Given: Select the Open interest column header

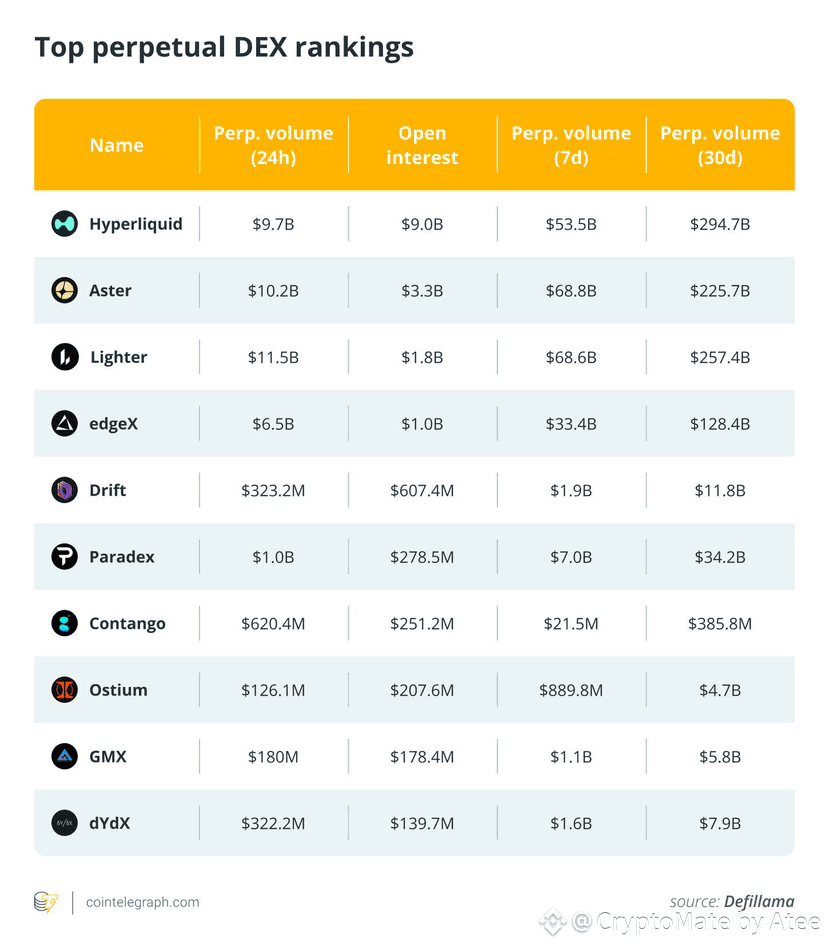Looking at the screenshot, I should tap(422, 145).
